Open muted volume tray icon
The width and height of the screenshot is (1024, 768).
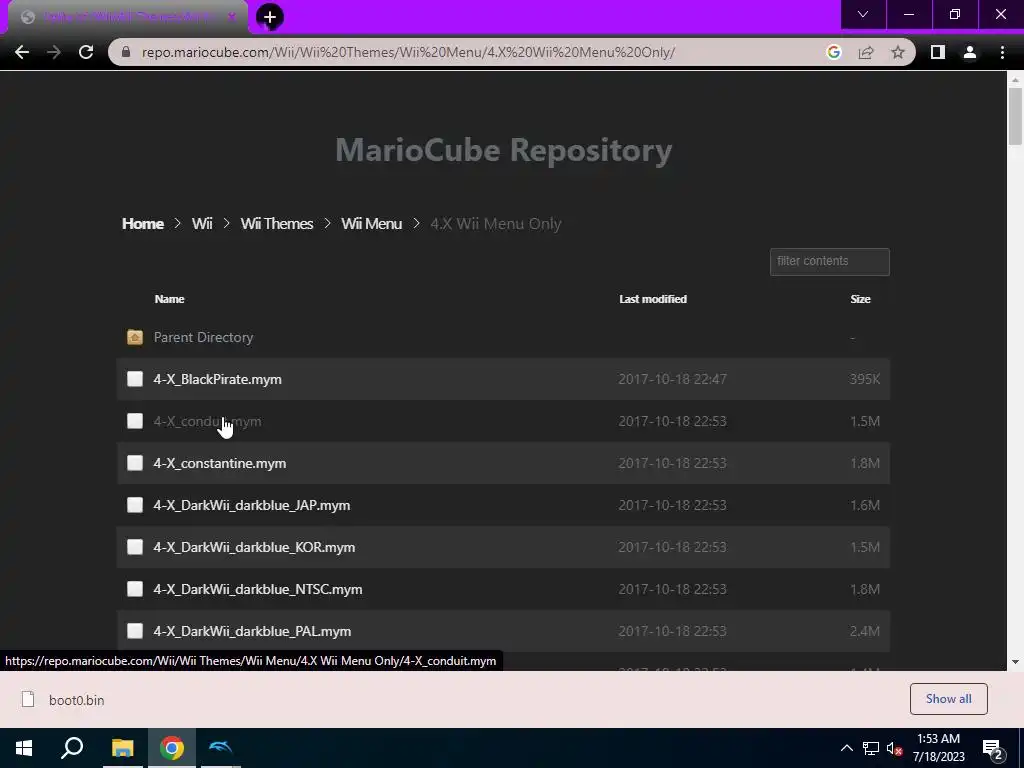tap(895, 748)
